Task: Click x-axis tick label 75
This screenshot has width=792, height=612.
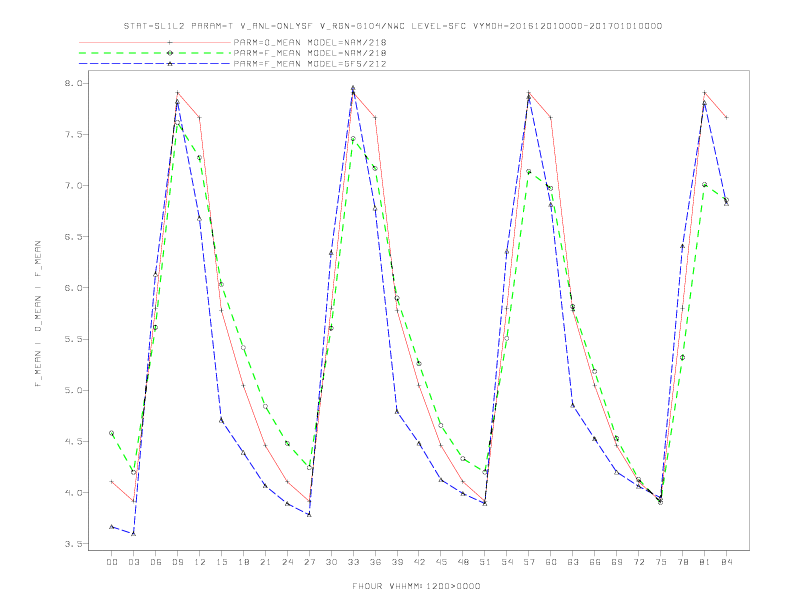Action: click(x=661, y=562)
